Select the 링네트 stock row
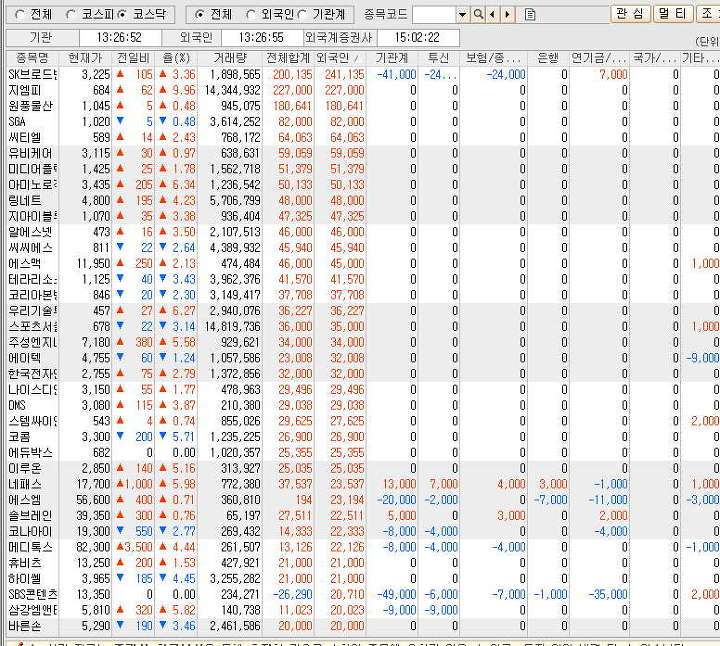Viewport: 720px width, 646px height. point(363,201)
